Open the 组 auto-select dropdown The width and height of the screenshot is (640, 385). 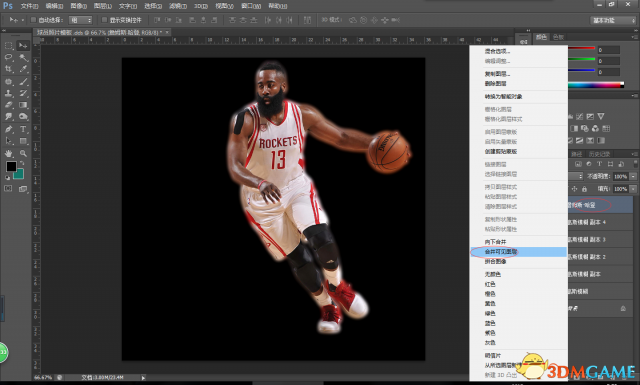[x=80, y=20]
